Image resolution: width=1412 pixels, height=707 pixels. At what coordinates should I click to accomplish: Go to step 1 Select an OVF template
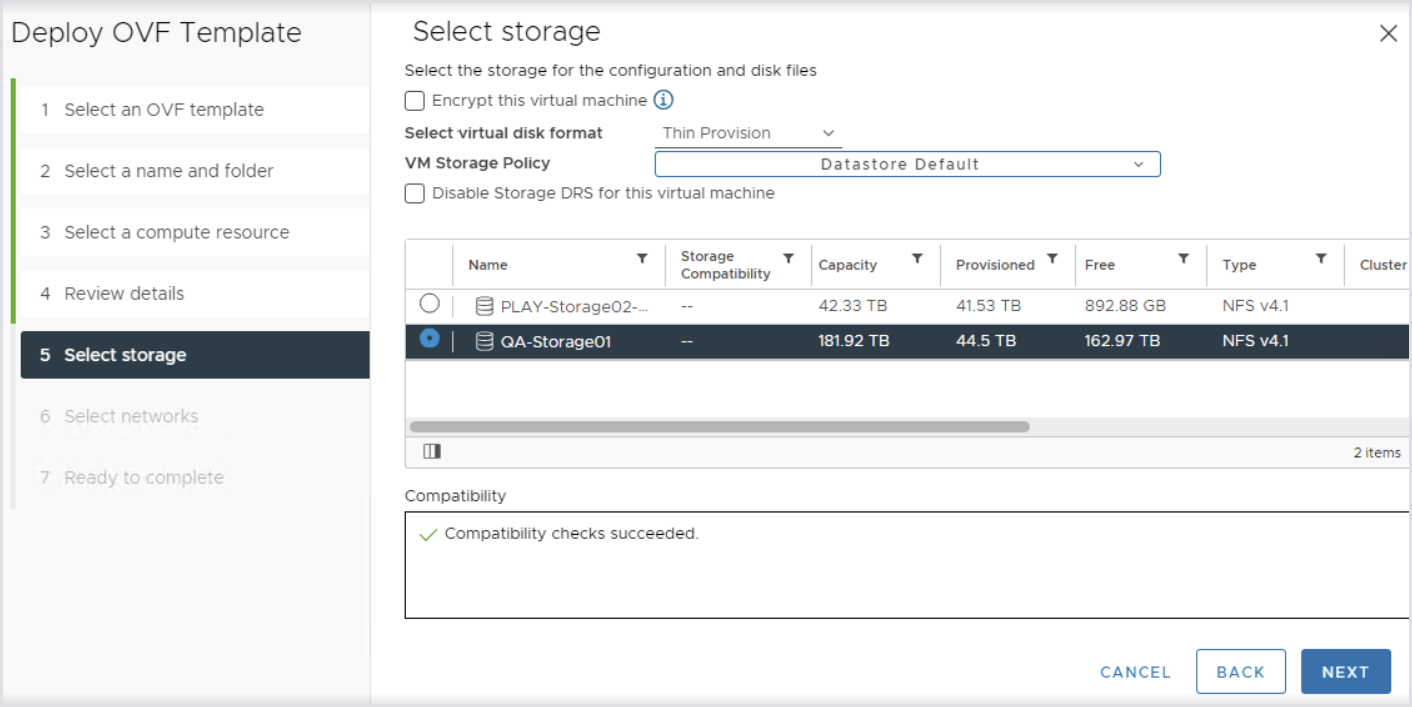pos(164,110)
